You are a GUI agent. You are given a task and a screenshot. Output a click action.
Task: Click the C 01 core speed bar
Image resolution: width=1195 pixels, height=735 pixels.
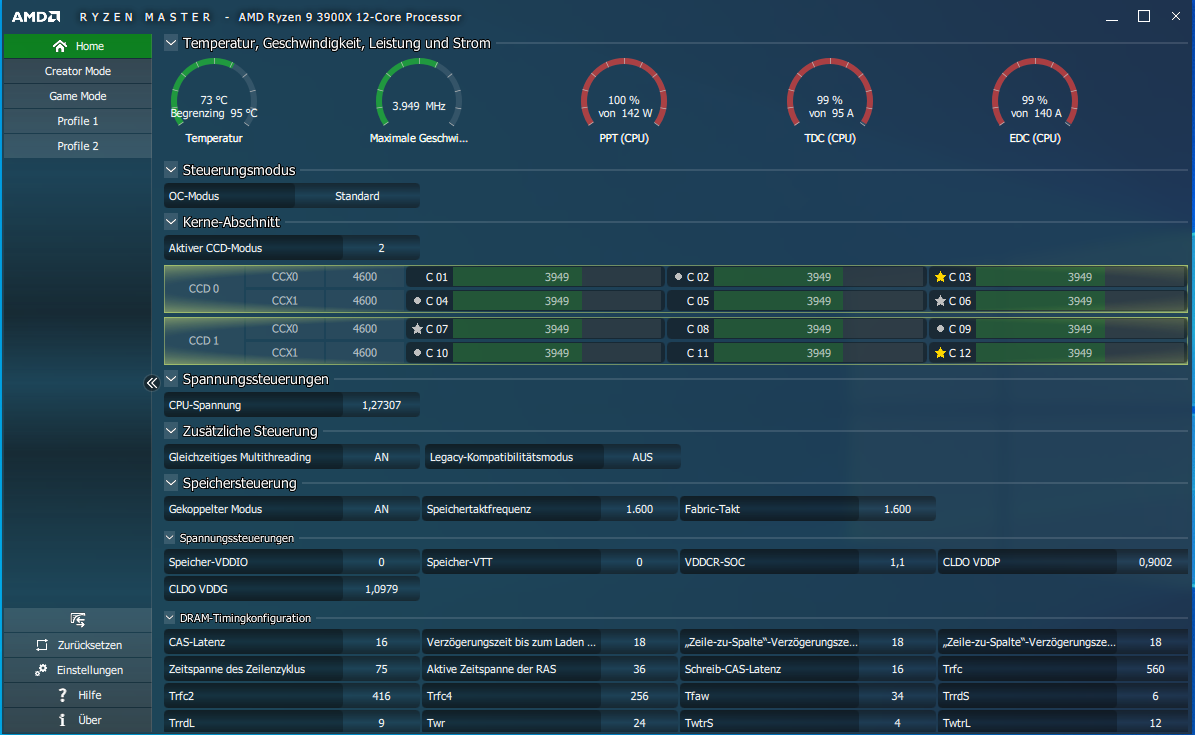(x=557, y=277)
